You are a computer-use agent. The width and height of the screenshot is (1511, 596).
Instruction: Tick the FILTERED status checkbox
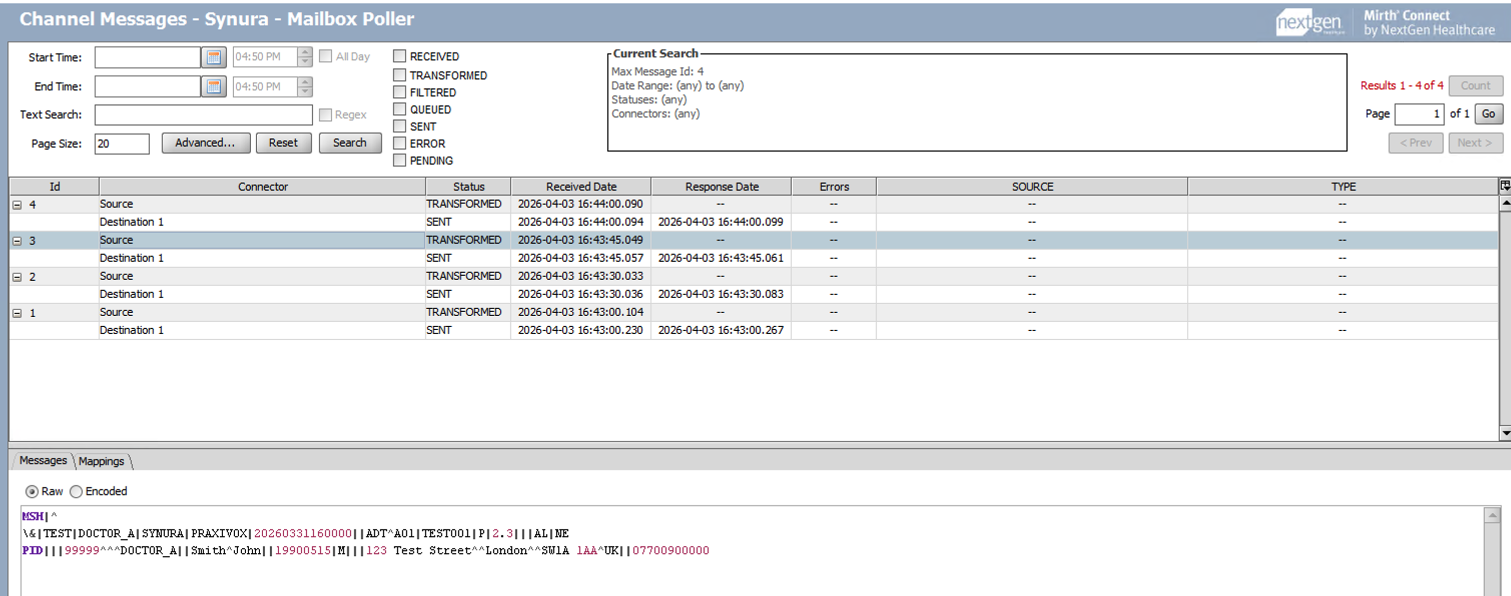400,92
